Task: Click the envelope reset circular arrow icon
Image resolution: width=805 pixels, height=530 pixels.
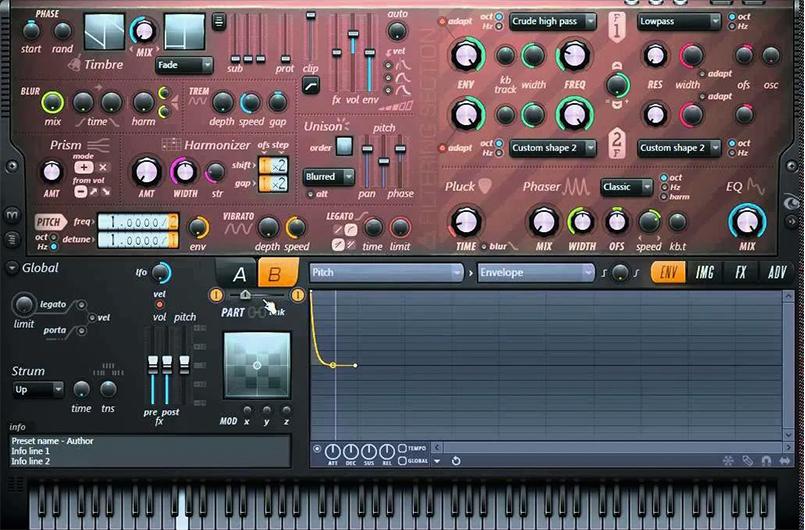Action: pyautogui.click(x=456, y=460)
